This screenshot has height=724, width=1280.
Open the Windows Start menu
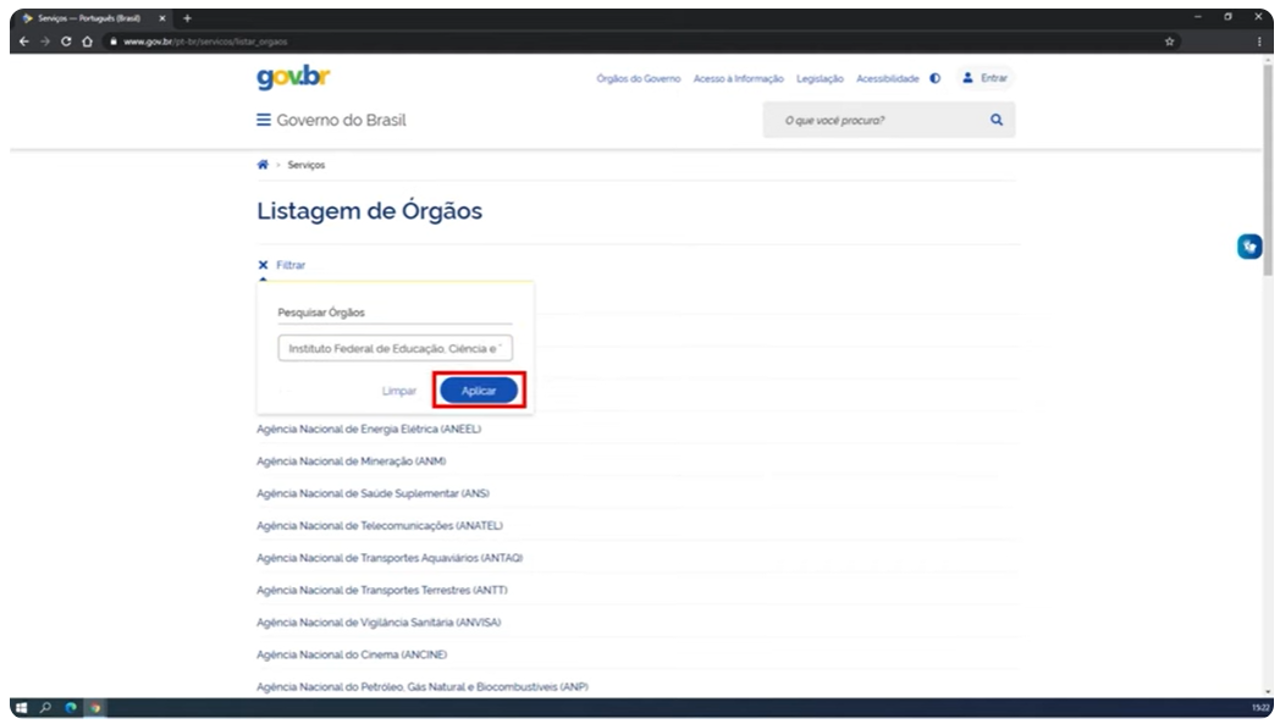click(21, 708)
